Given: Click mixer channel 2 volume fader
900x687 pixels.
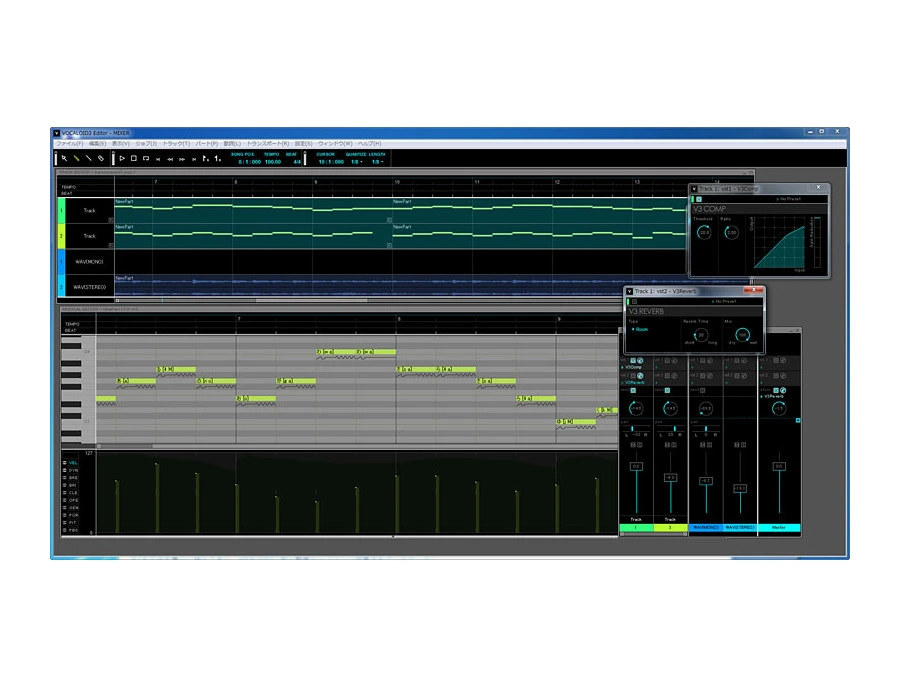Looking at the screenshot, I should coord(670,478).
